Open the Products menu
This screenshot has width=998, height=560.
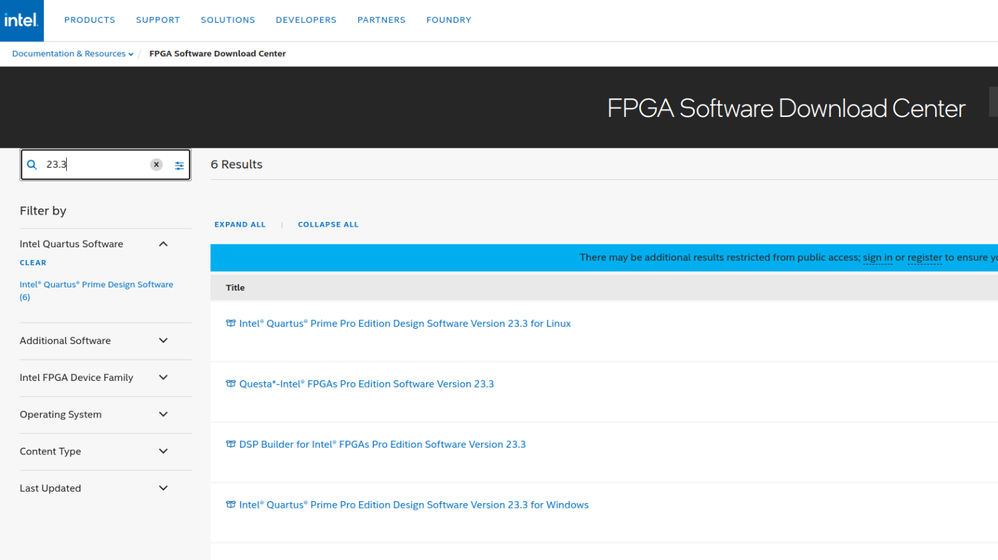coord(90,20)
